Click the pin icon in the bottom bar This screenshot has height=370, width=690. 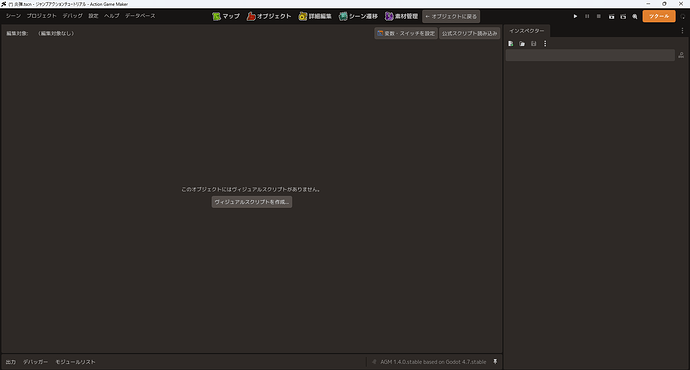[x=495, y=362]
